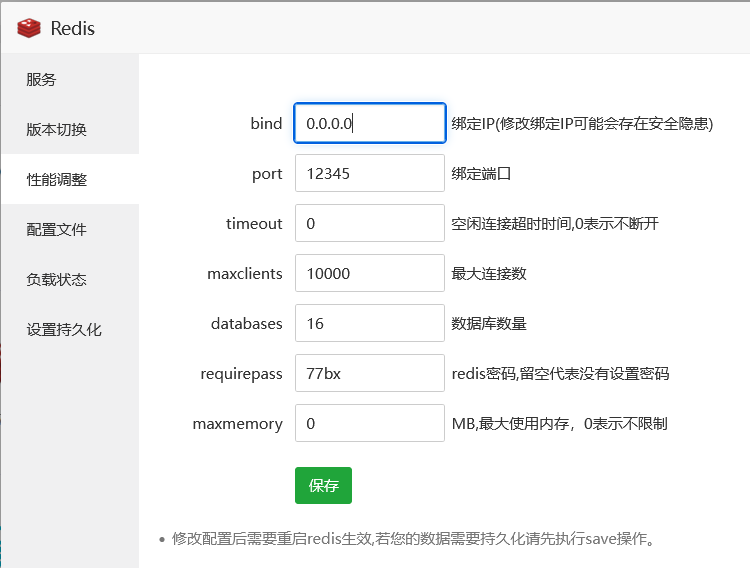
Task: Click the maxmemory label
Action: click(238, 424)
